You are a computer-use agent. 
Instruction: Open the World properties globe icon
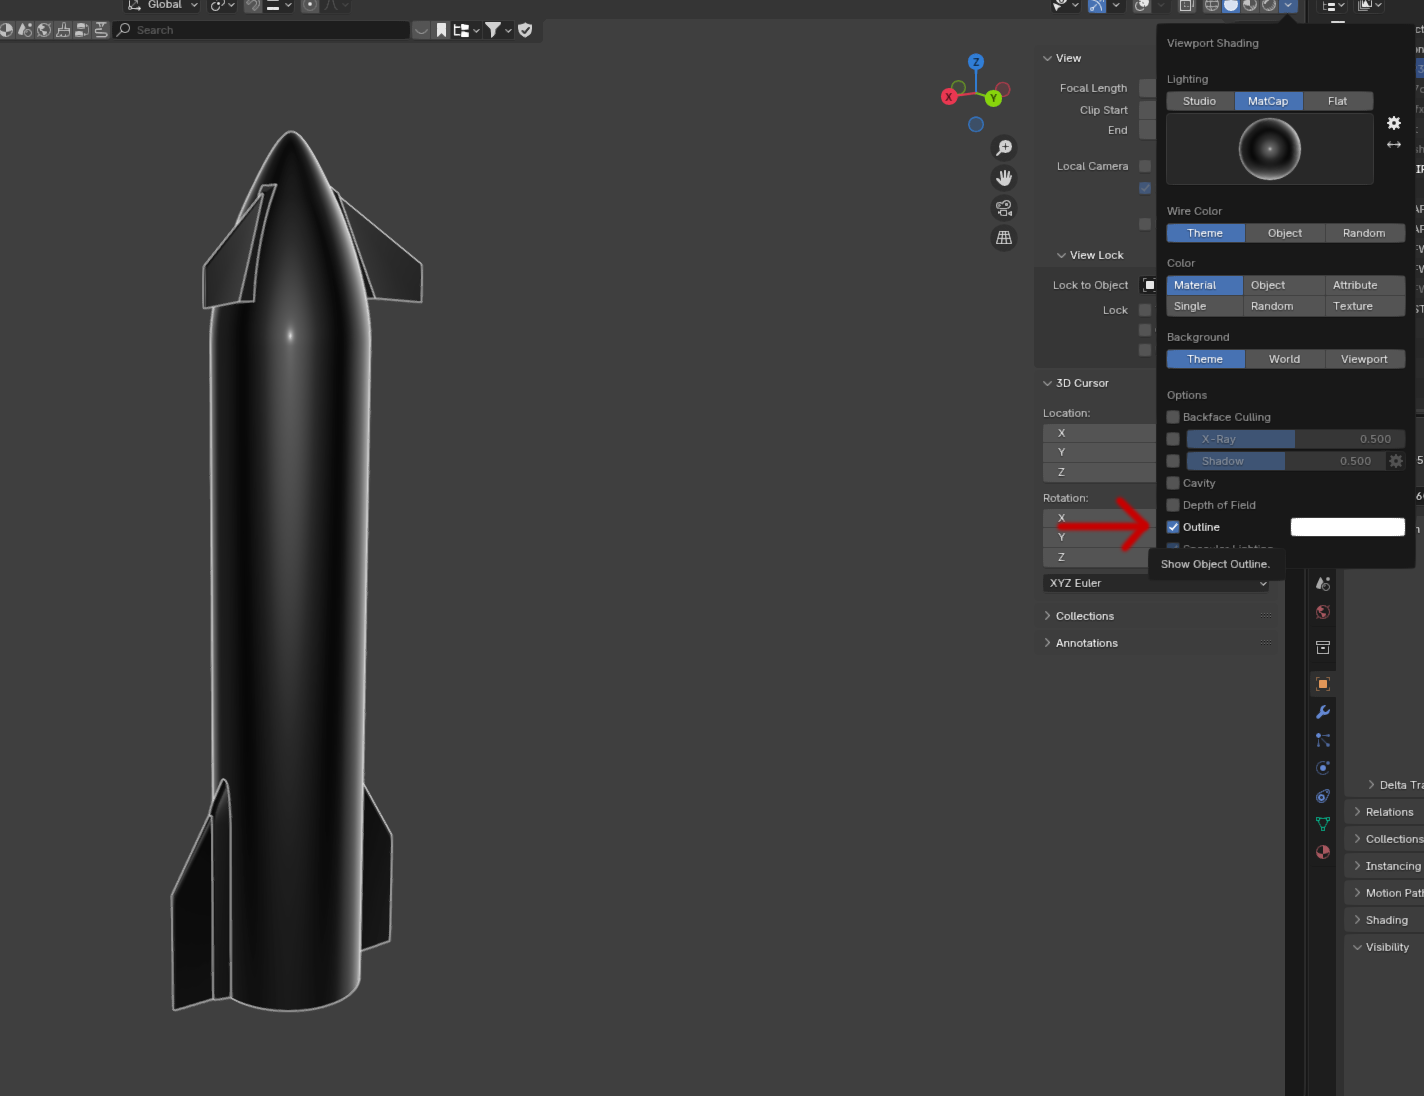1323,612
